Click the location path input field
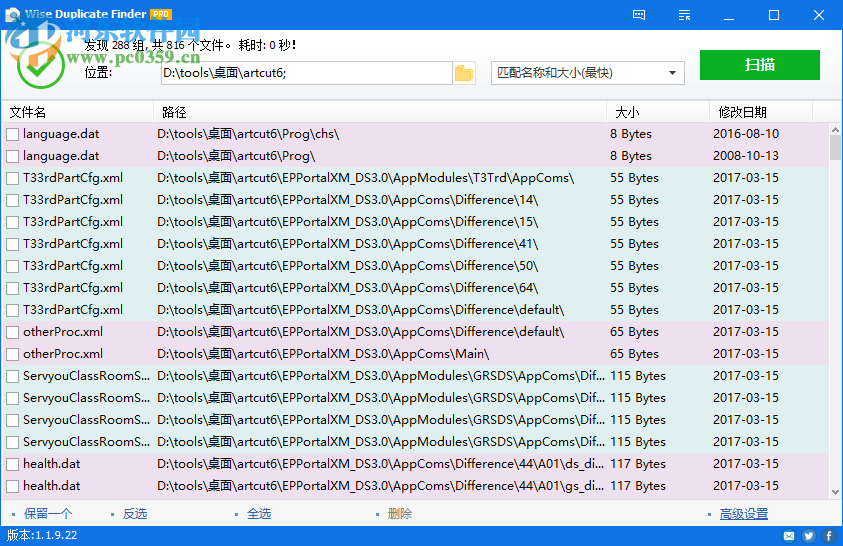843x546 pixels. (306, 73)
